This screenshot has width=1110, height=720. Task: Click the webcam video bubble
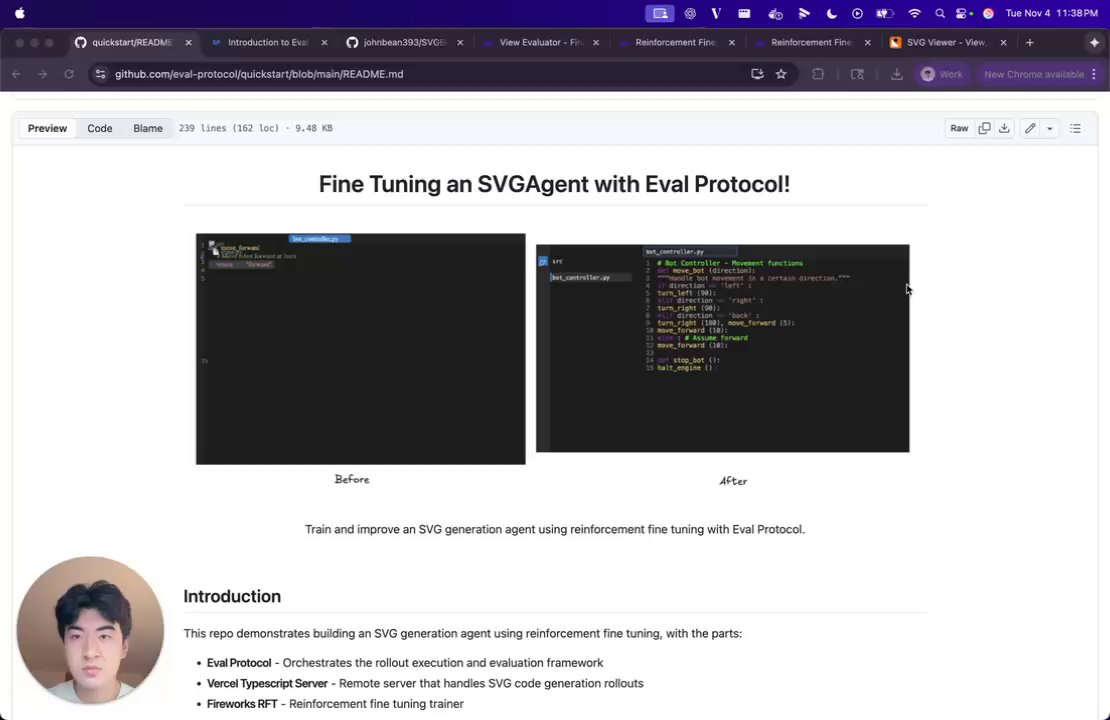[x=91, y=630]
